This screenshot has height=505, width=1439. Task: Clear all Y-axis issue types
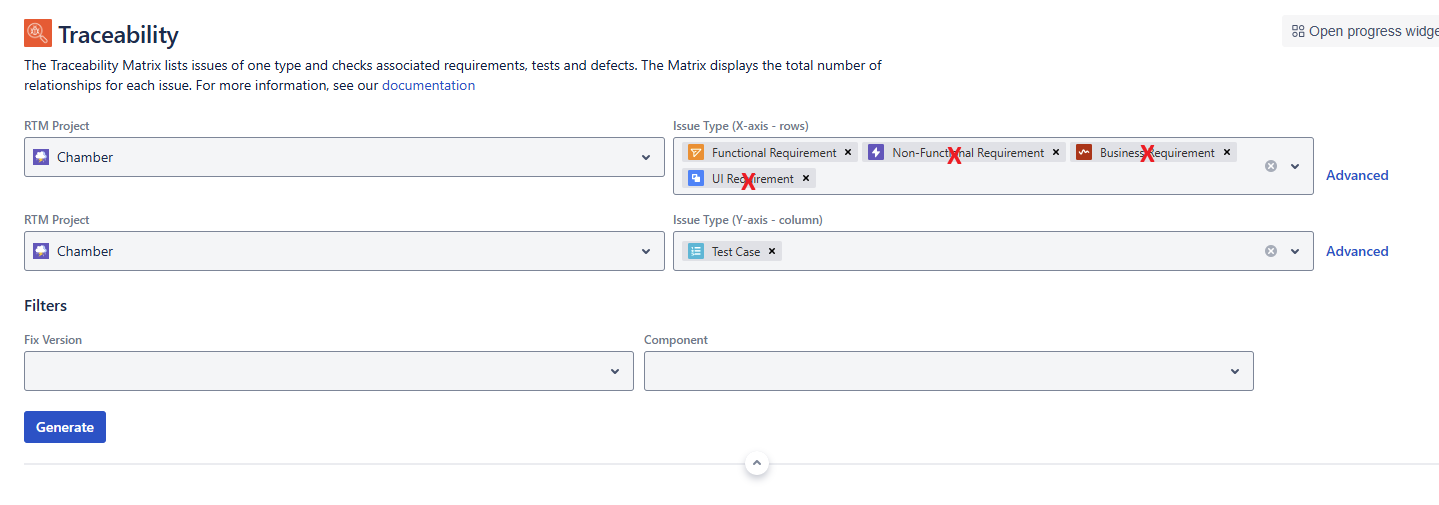pos(1271,251)
